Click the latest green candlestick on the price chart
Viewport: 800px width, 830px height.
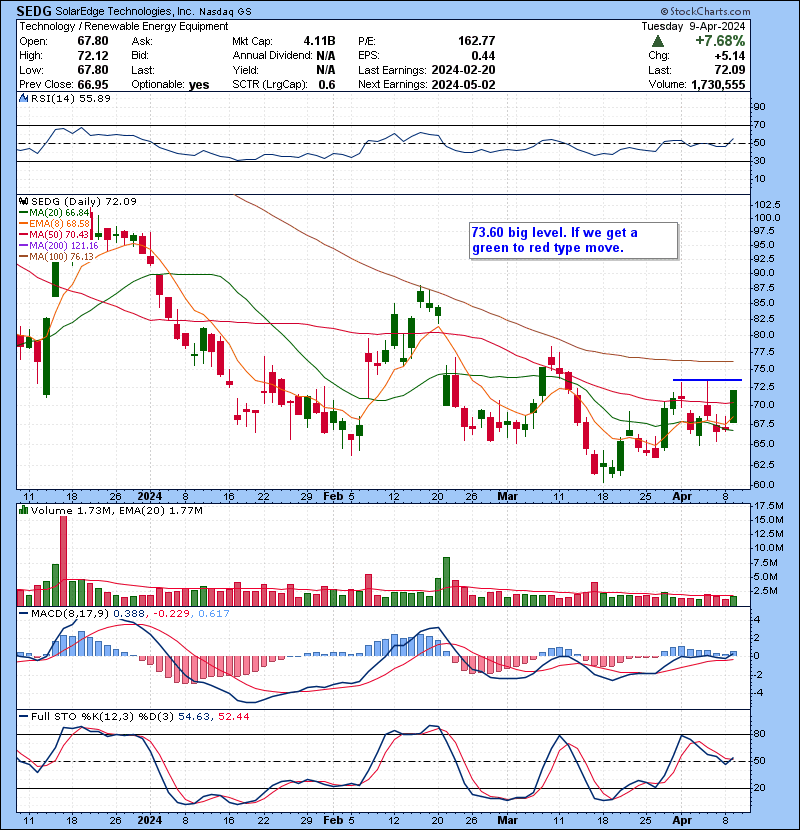point(733,406)
